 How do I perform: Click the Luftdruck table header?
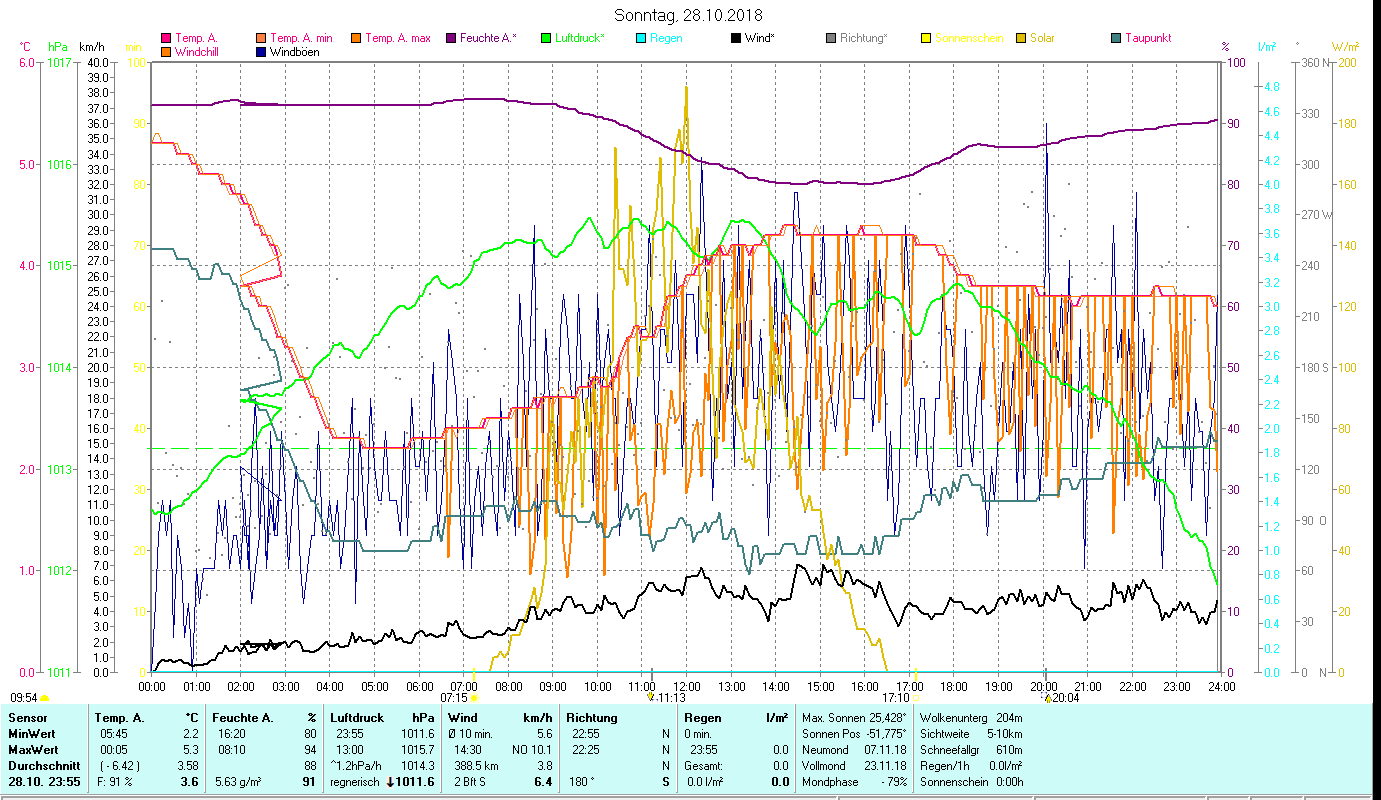tap(358, 718)
